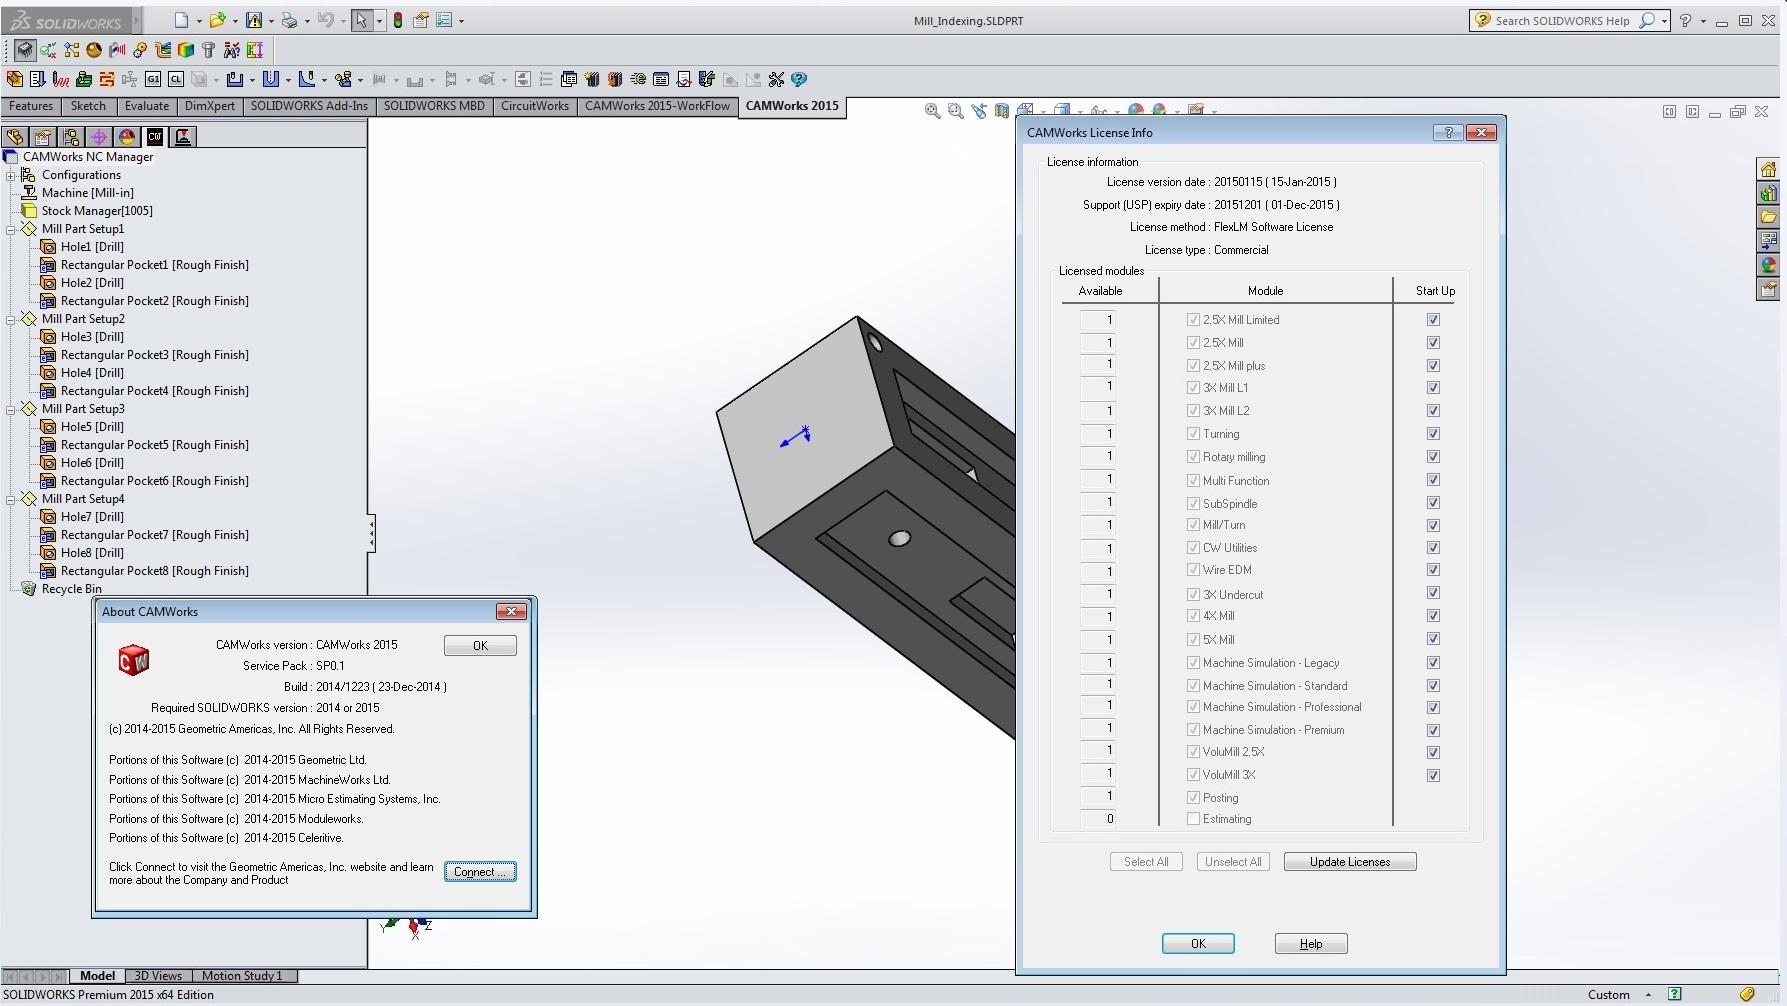Open the Motion Study 1 tab
1787x1006 pixels.
click(x=242, y=976)
